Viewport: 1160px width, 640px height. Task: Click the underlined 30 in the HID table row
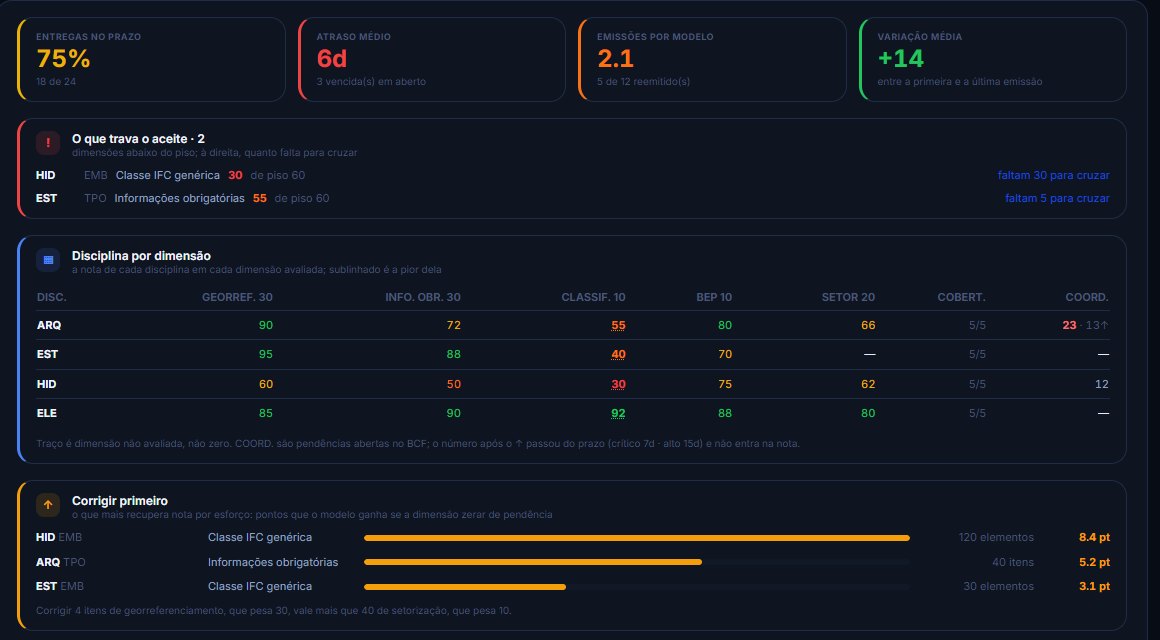[618, 384]
